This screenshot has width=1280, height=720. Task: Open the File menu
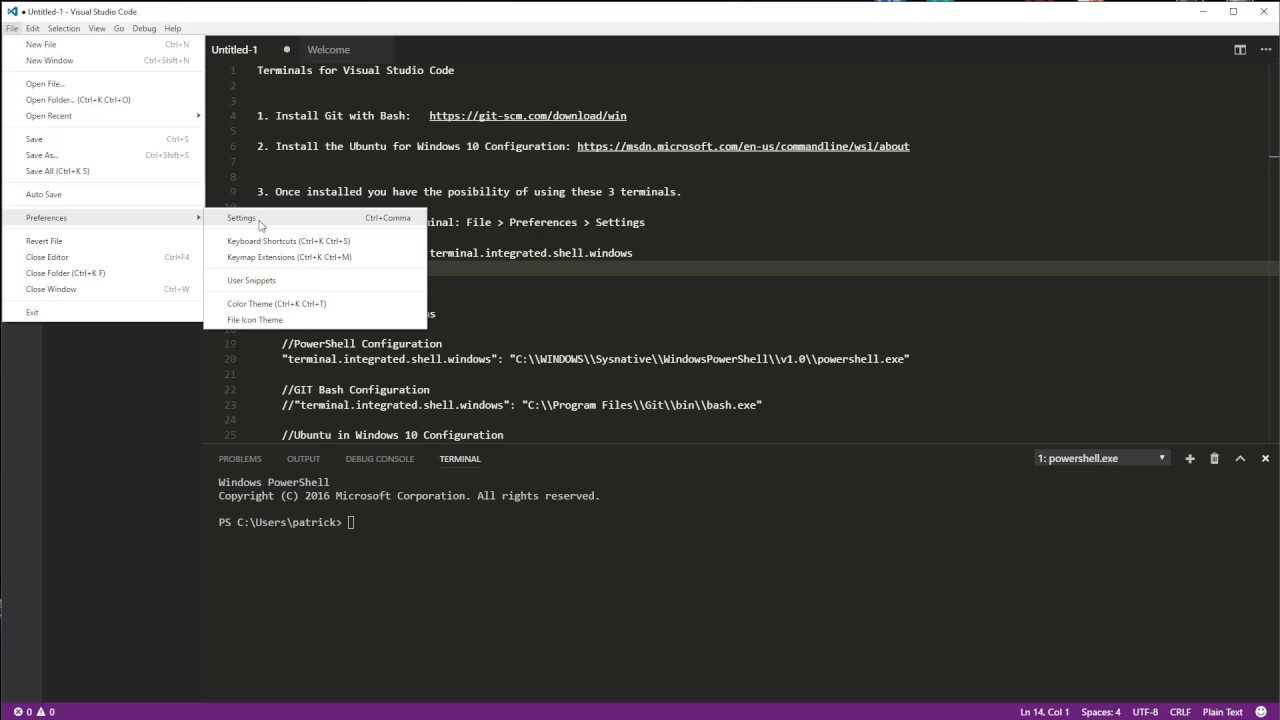tap(12, 29)
